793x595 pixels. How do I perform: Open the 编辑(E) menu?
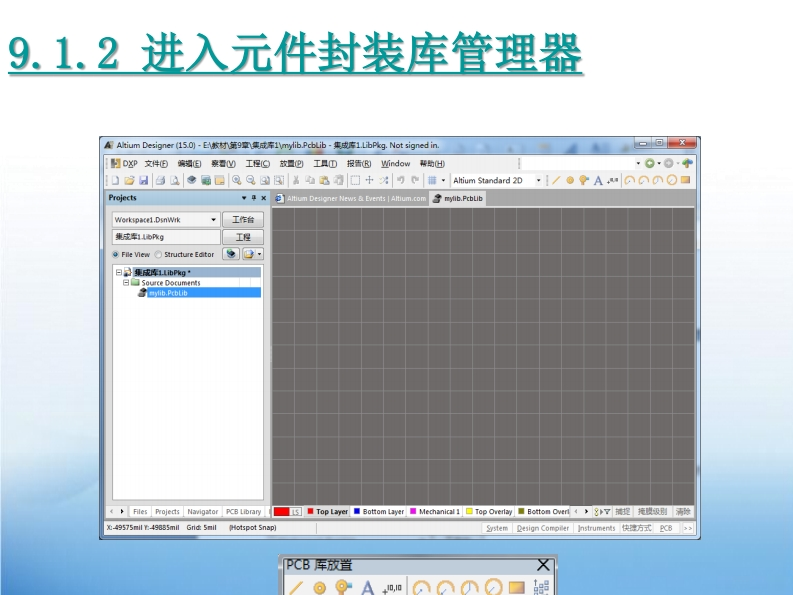pyautogui.click(x=189, y=163)
